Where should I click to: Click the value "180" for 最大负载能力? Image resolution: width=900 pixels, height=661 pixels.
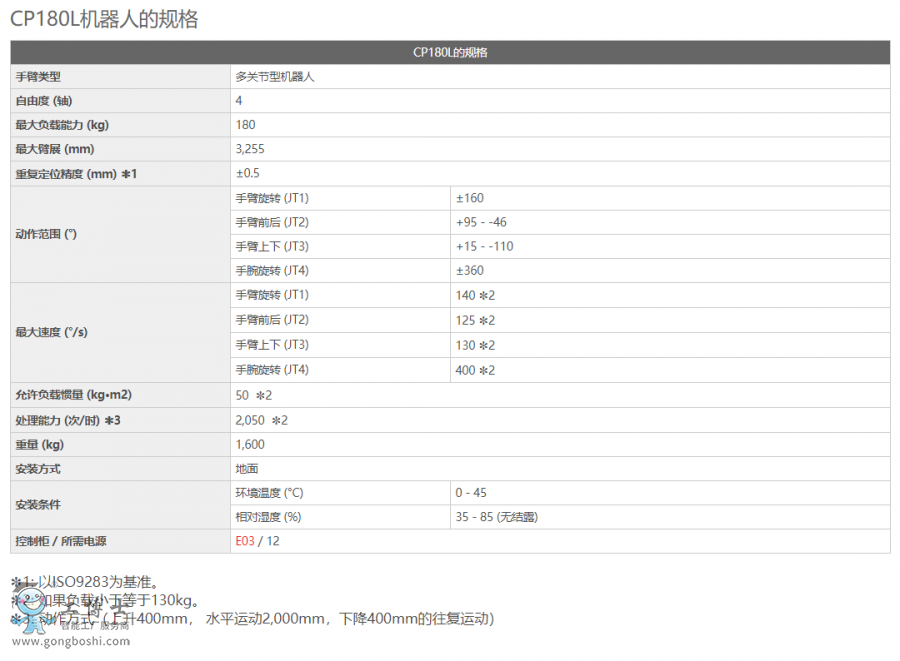(246, 125)
